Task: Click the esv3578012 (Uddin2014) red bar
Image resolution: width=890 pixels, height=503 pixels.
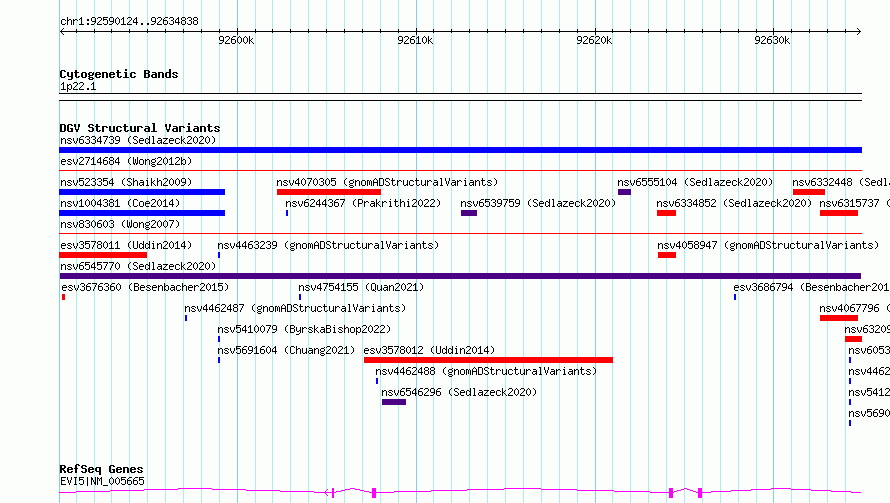Action: pyautogui.click(x=488, y=360)
